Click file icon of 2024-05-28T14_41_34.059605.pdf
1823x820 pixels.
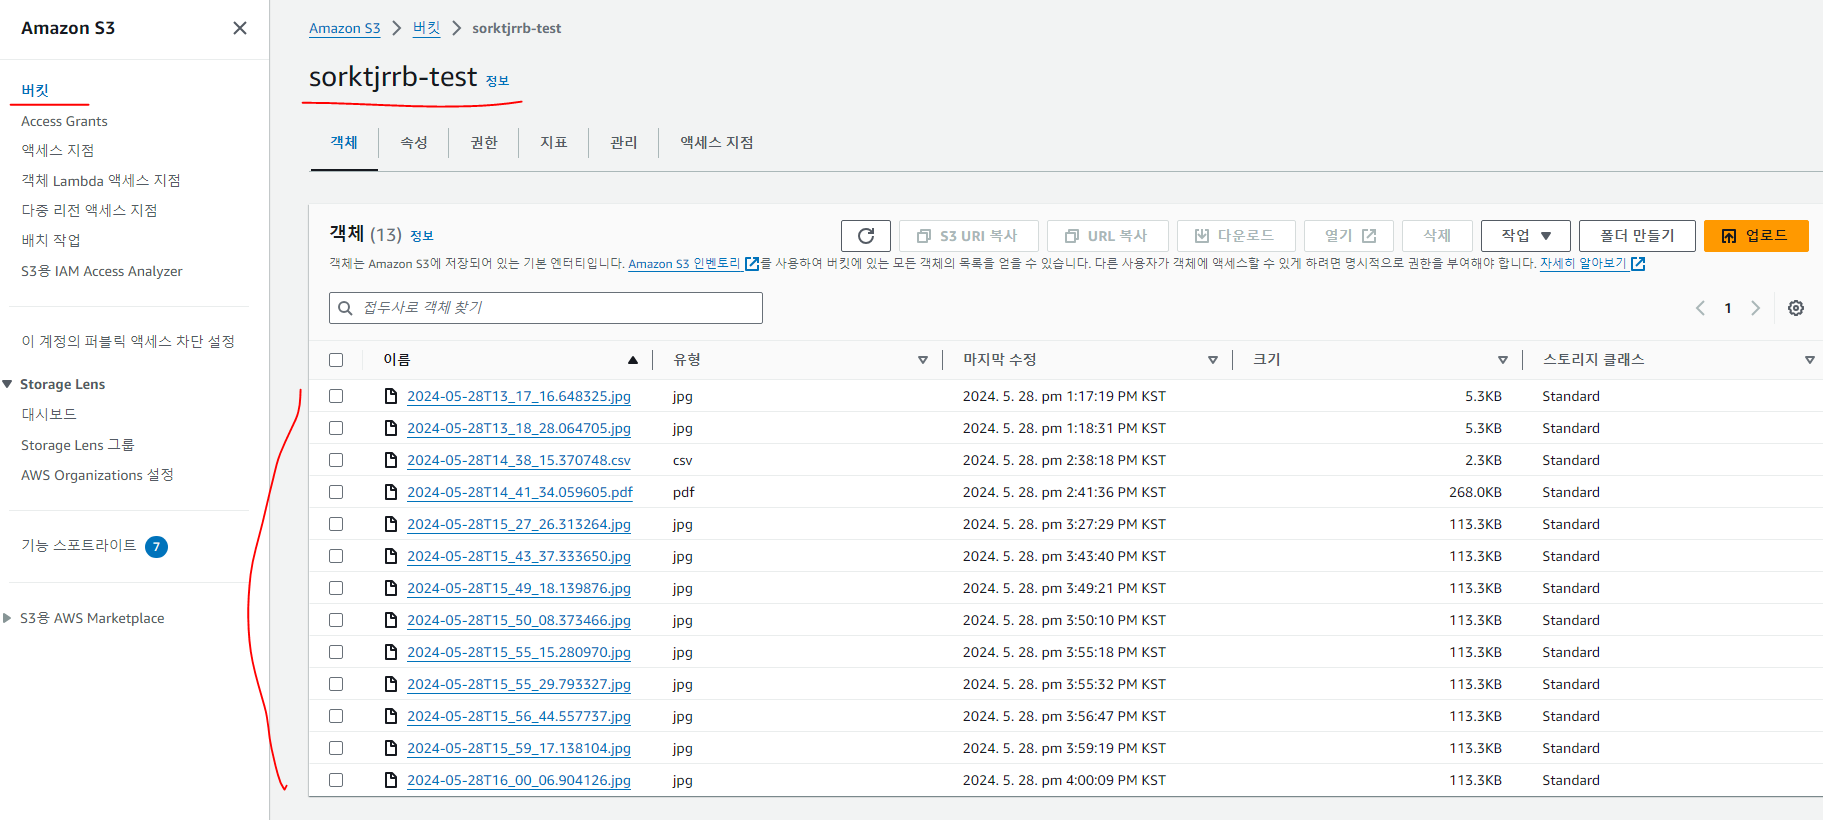[x=392, y=492]
